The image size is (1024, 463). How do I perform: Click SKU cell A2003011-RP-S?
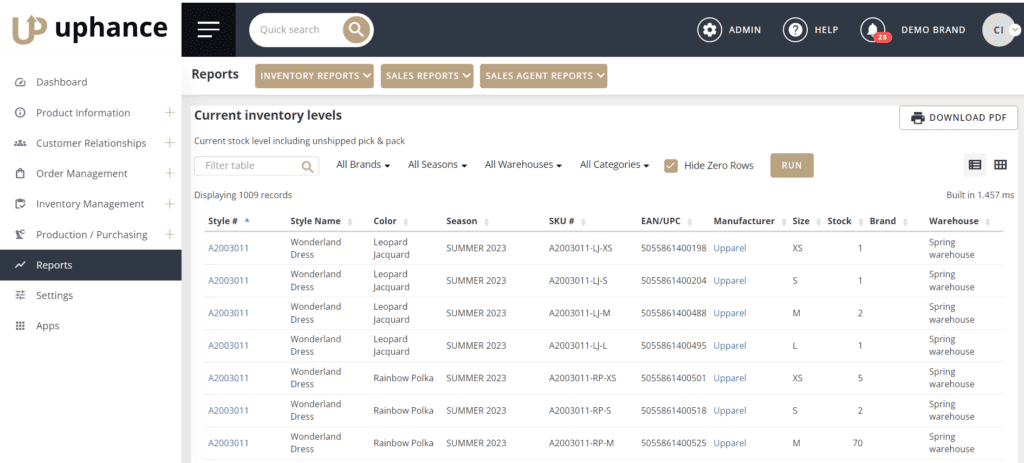coord(580,411)
